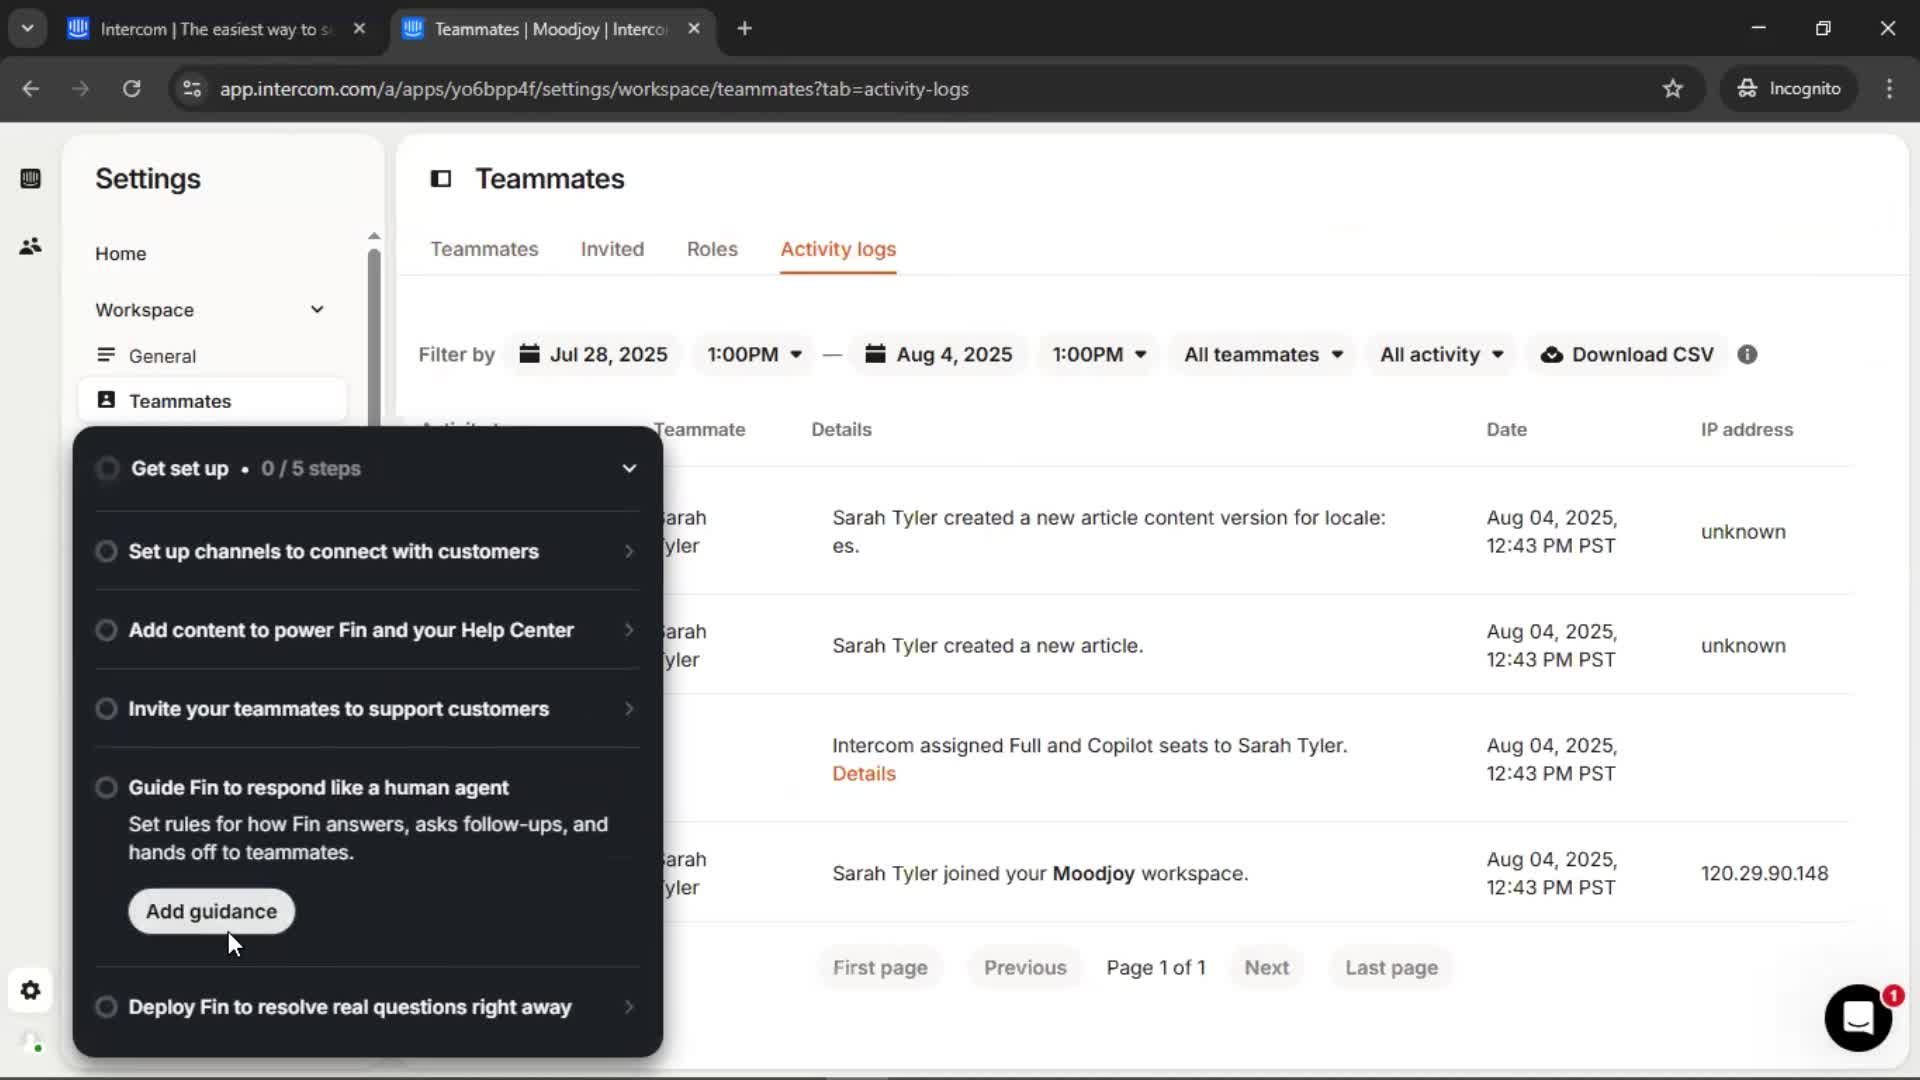Mark Add content to power Fin step circle
Viewport: 1920px width, 1080px height.
(x=106, y=630)
